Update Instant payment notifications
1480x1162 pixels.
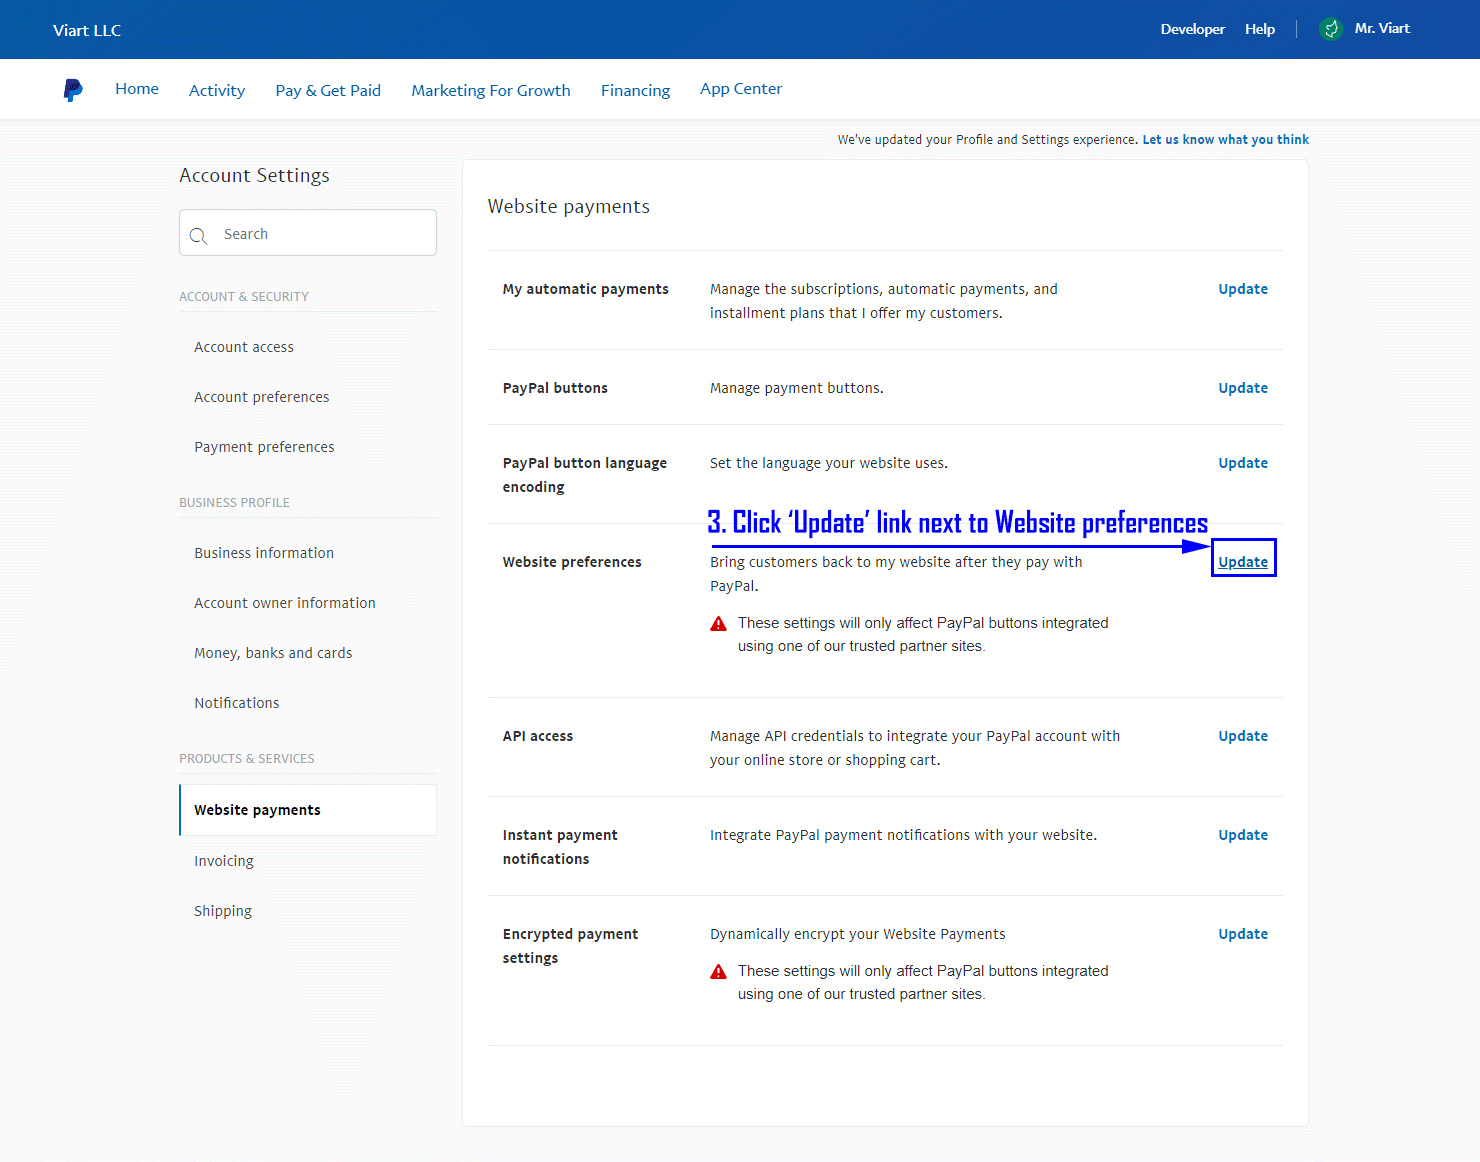(1243, 835)
